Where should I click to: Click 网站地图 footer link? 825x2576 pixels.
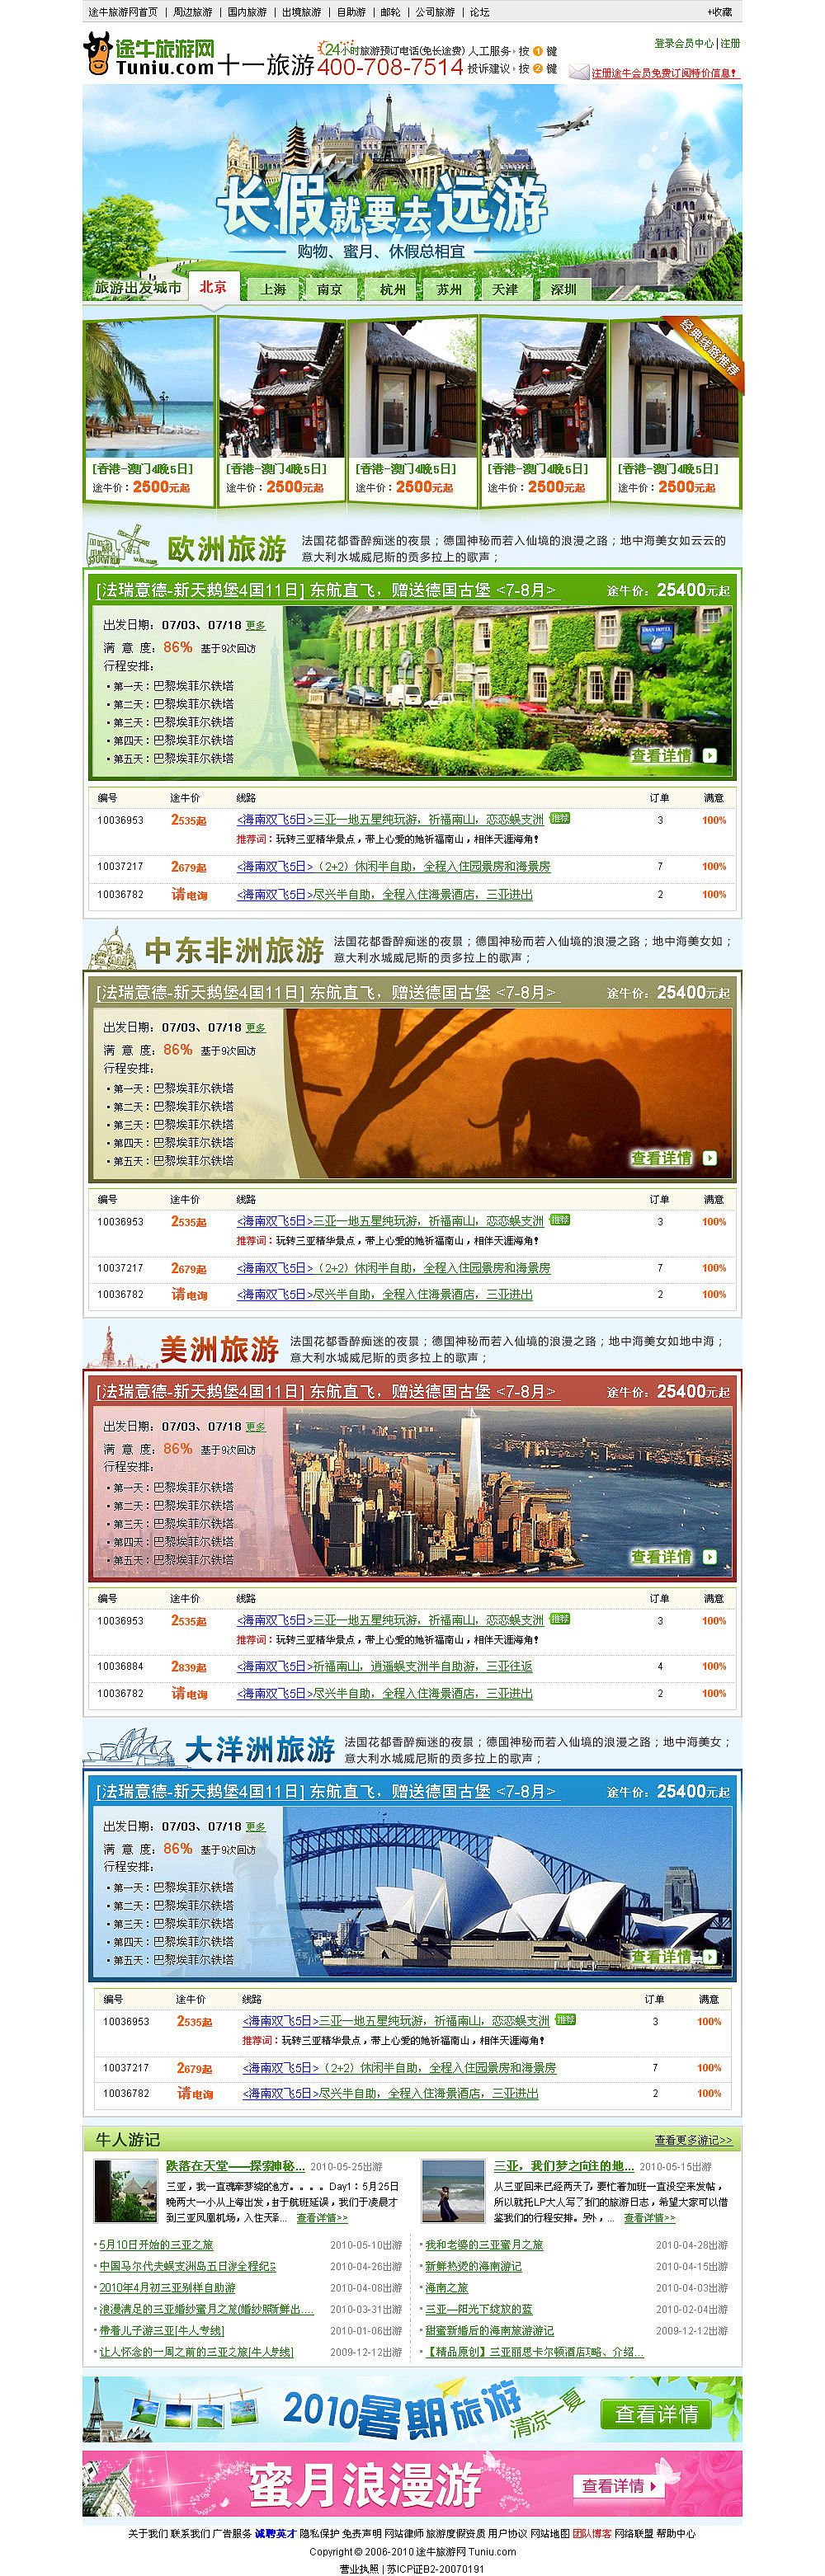(550, 2533)
